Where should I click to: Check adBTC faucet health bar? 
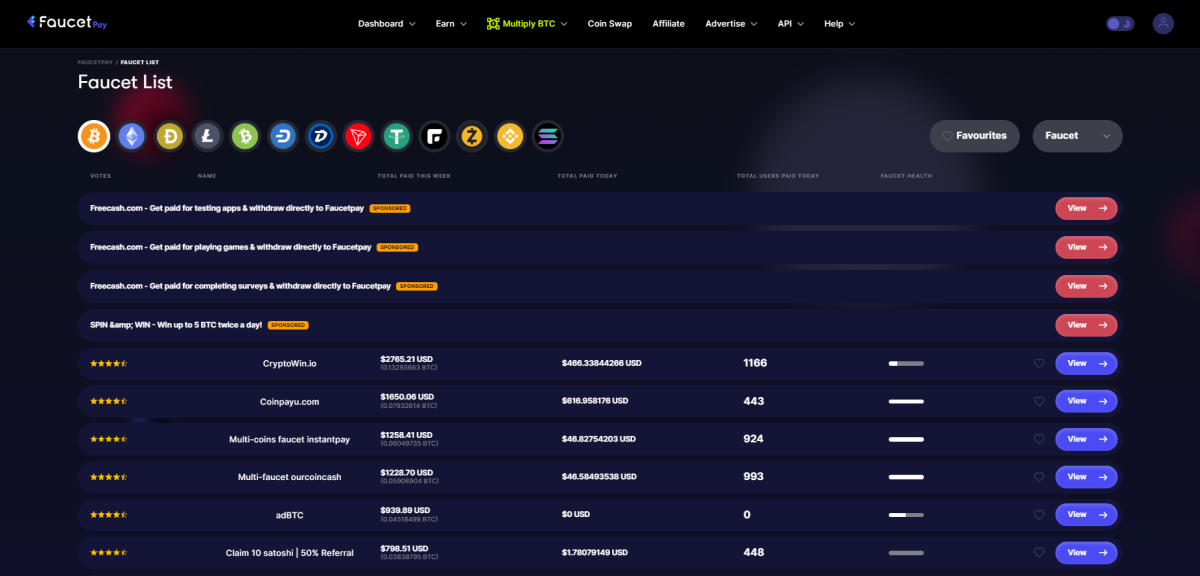pyautogui.click(x=907, y=514)
